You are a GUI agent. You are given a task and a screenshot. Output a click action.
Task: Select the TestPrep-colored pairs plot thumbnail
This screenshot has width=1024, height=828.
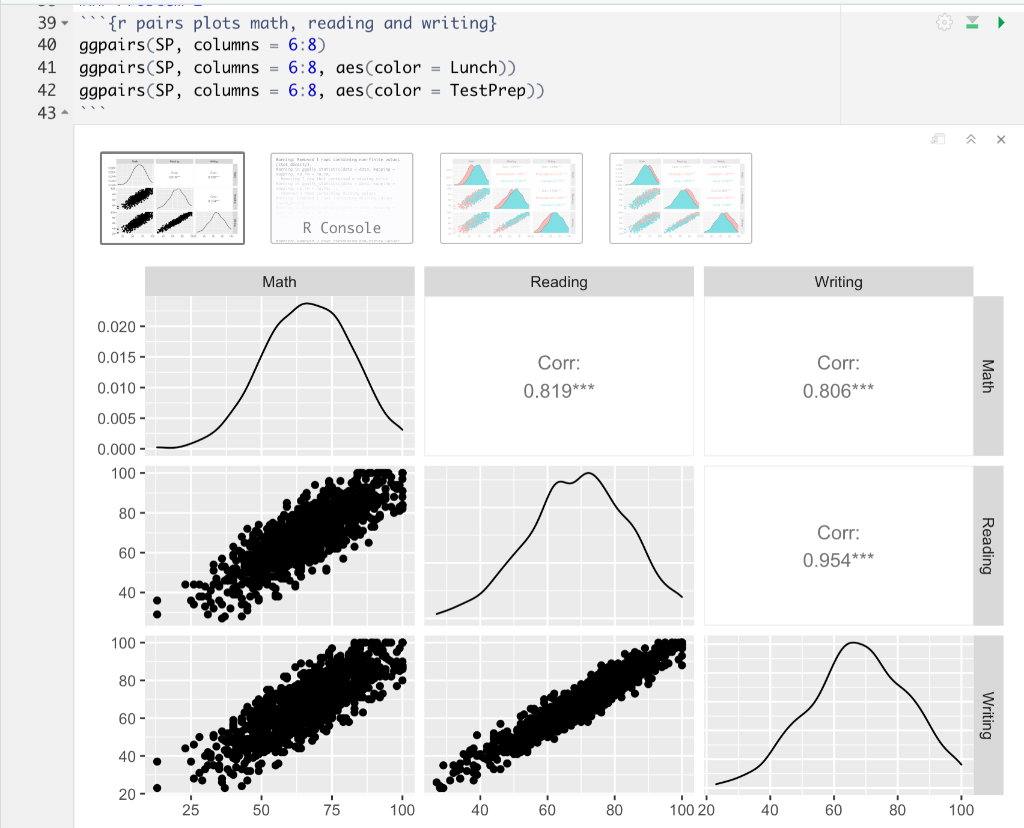point(680,198)
